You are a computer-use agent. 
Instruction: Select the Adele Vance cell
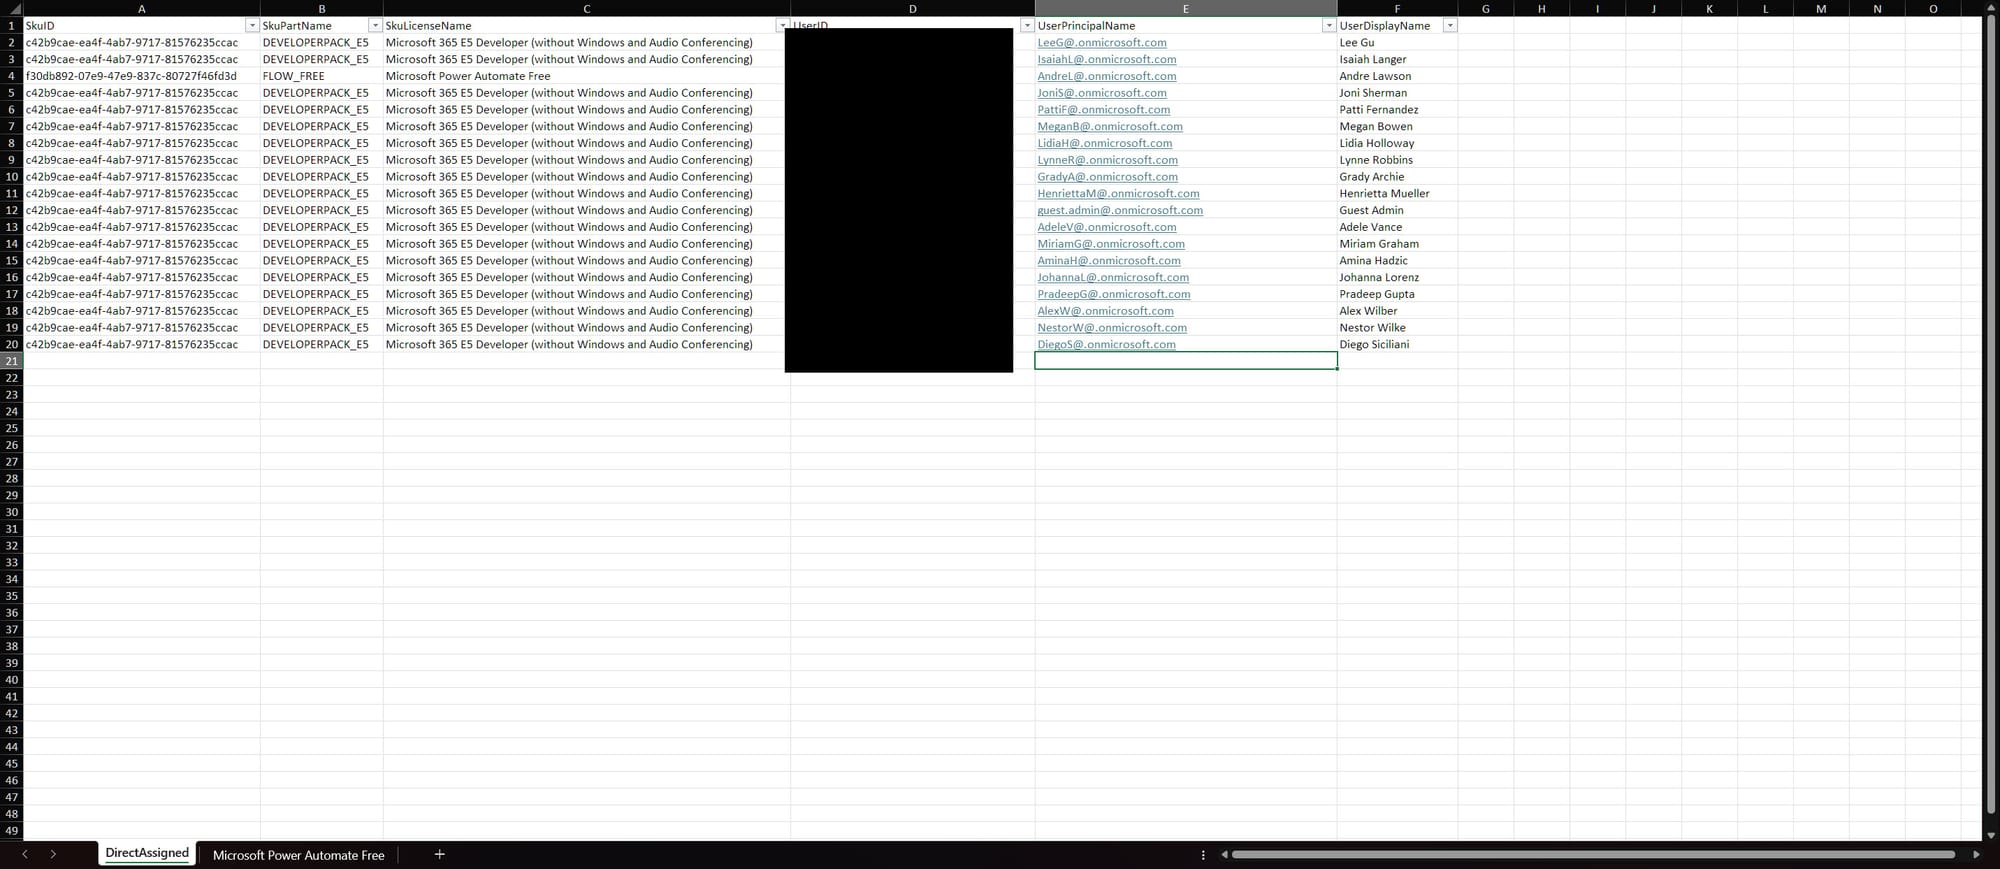[1397, 227]
